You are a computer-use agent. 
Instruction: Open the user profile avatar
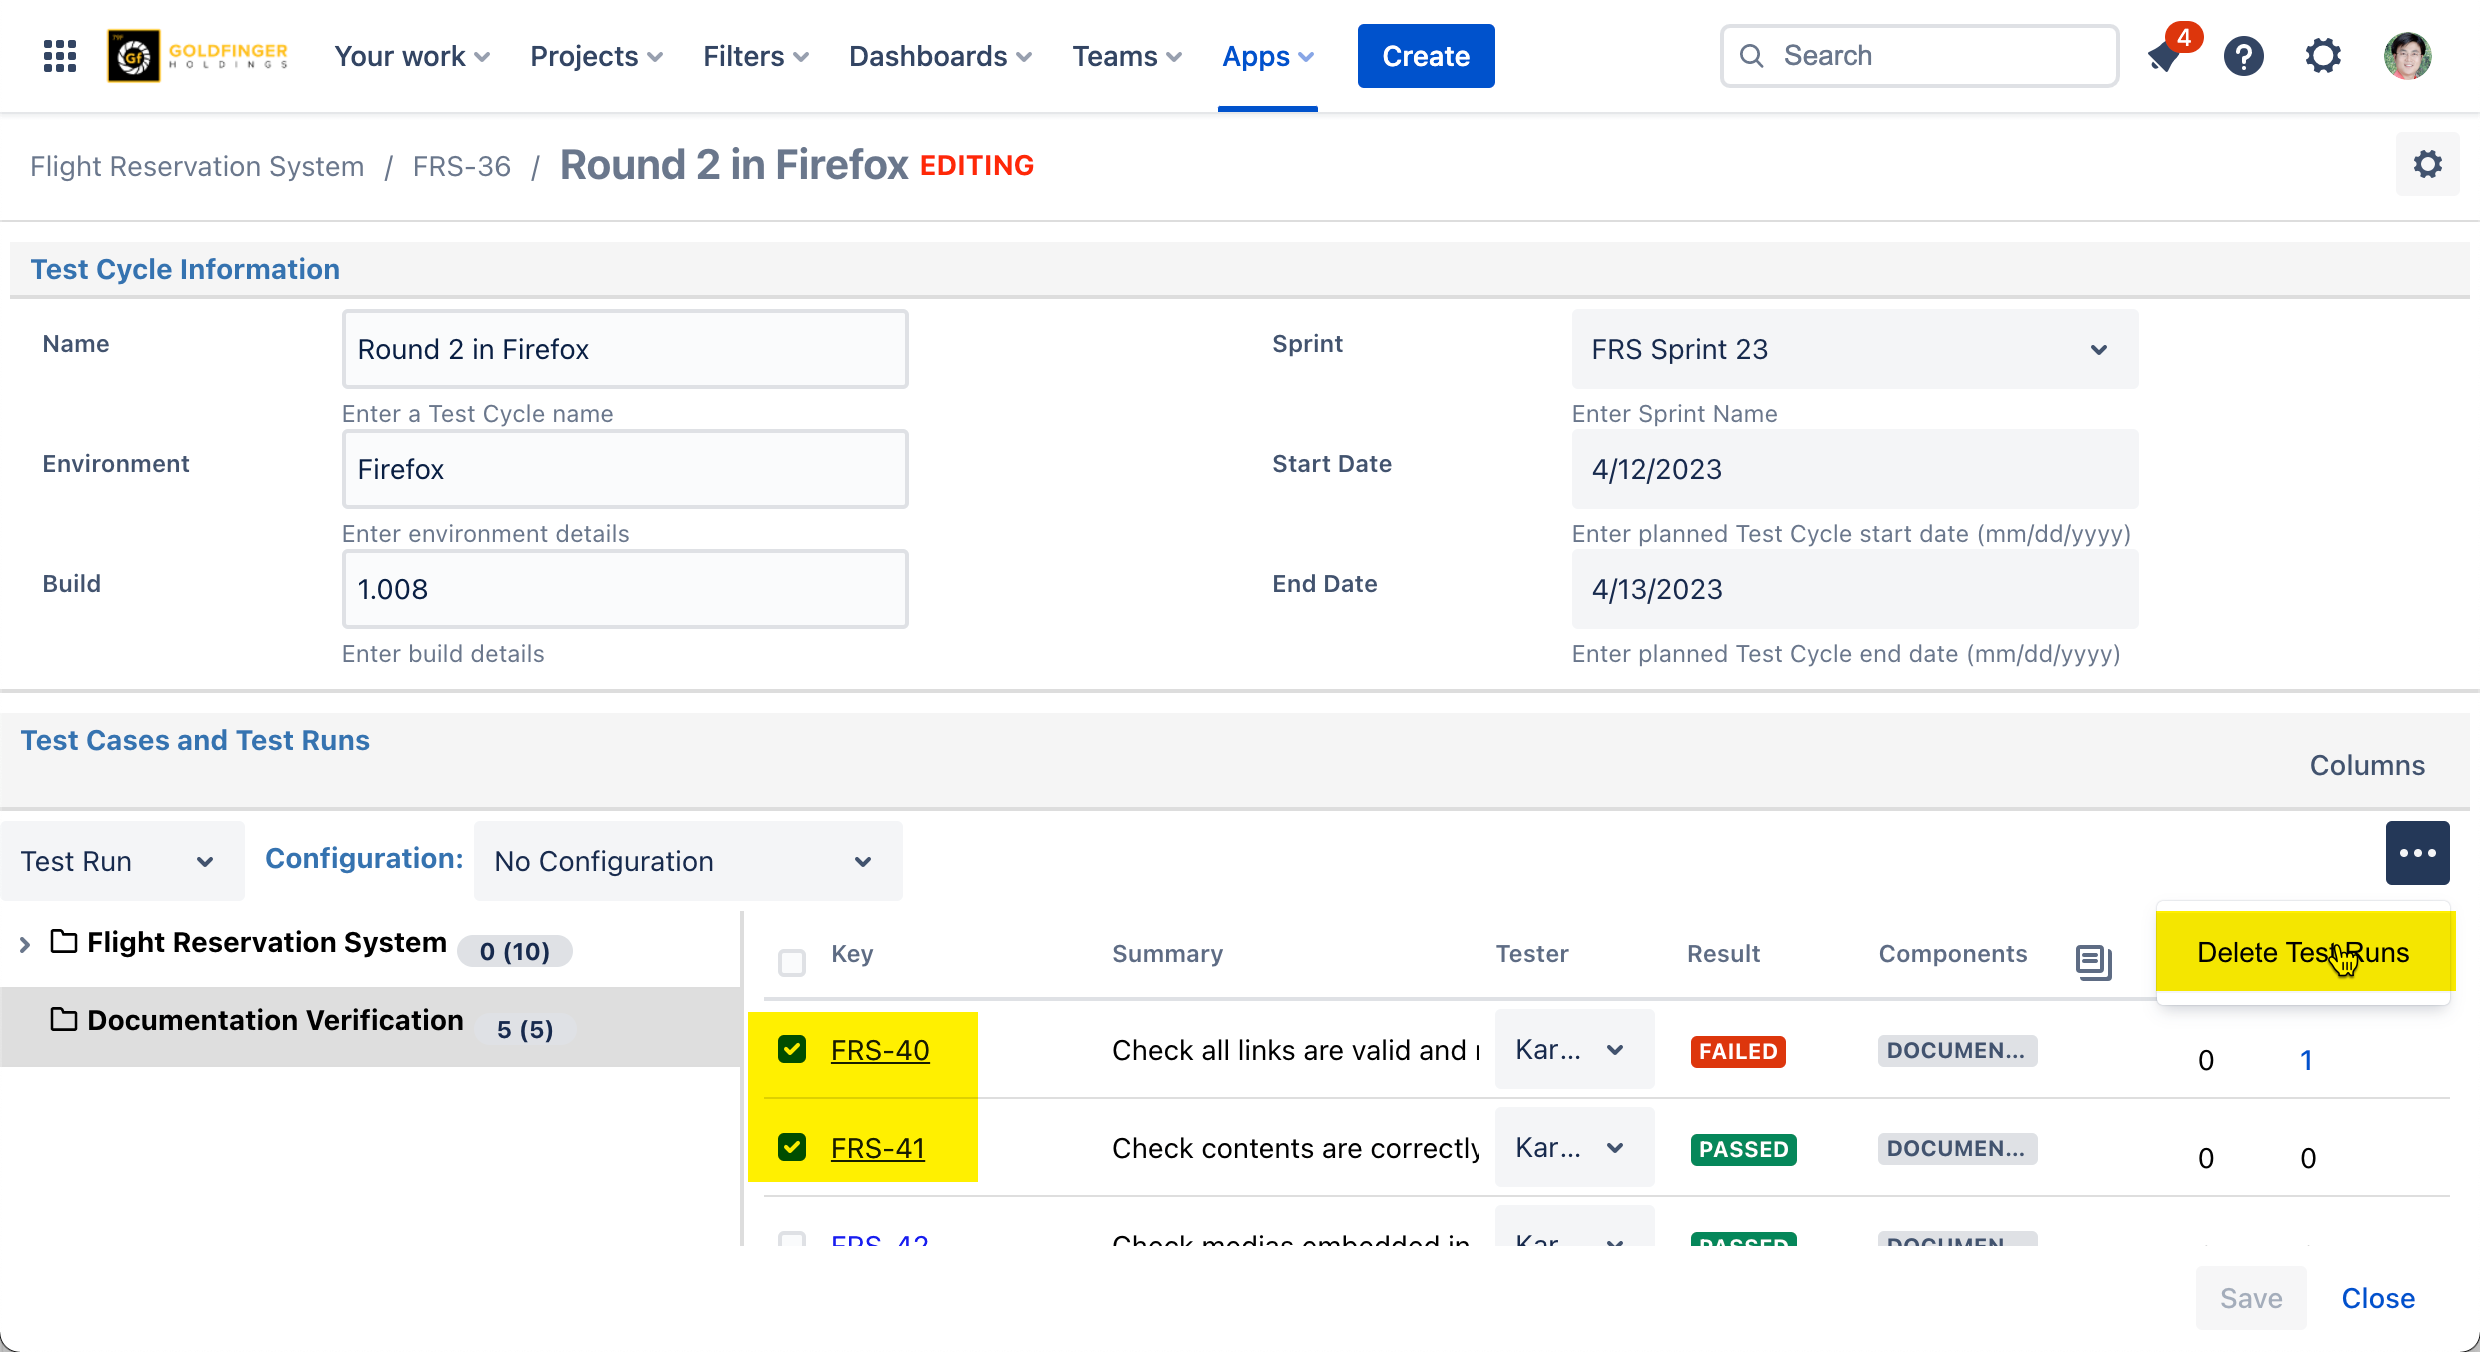coord(2407,56)
